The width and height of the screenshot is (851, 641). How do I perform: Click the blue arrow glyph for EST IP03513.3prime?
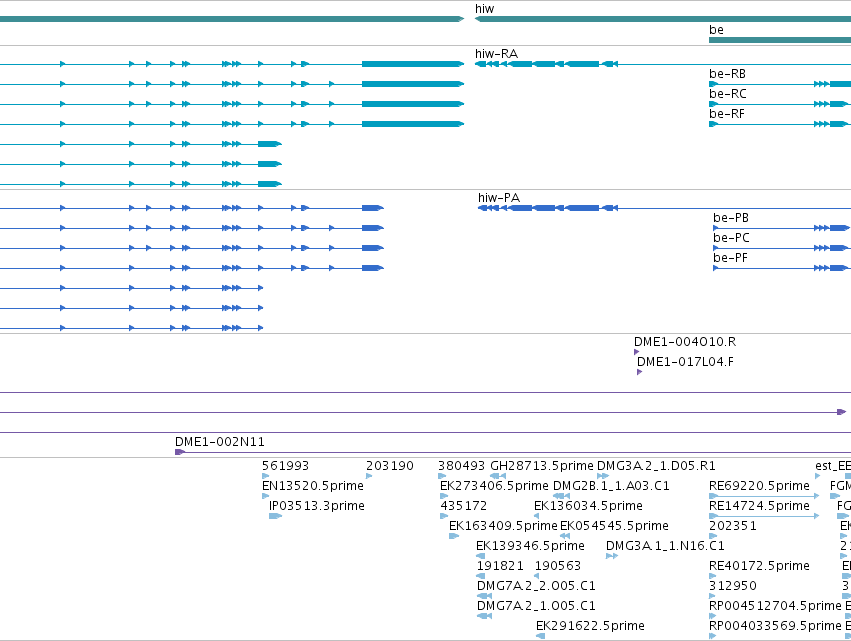pyautogui.click(x=275, y=516)
